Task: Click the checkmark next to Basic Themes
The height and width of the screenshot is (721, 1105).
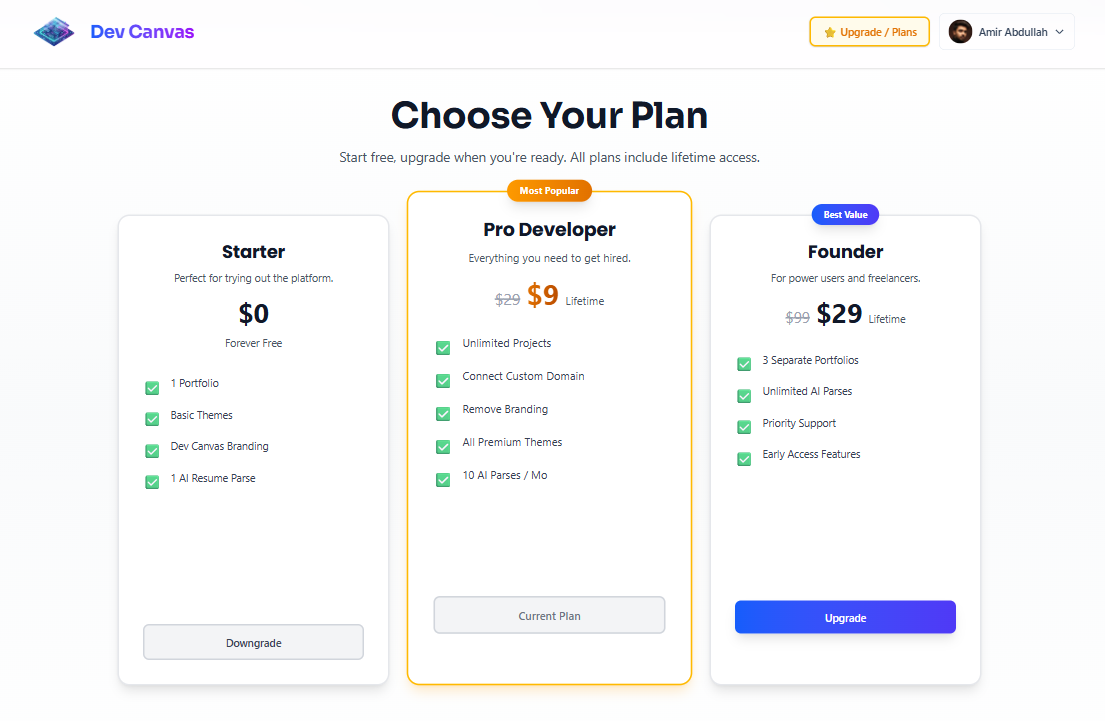Action: pos(151,419)
